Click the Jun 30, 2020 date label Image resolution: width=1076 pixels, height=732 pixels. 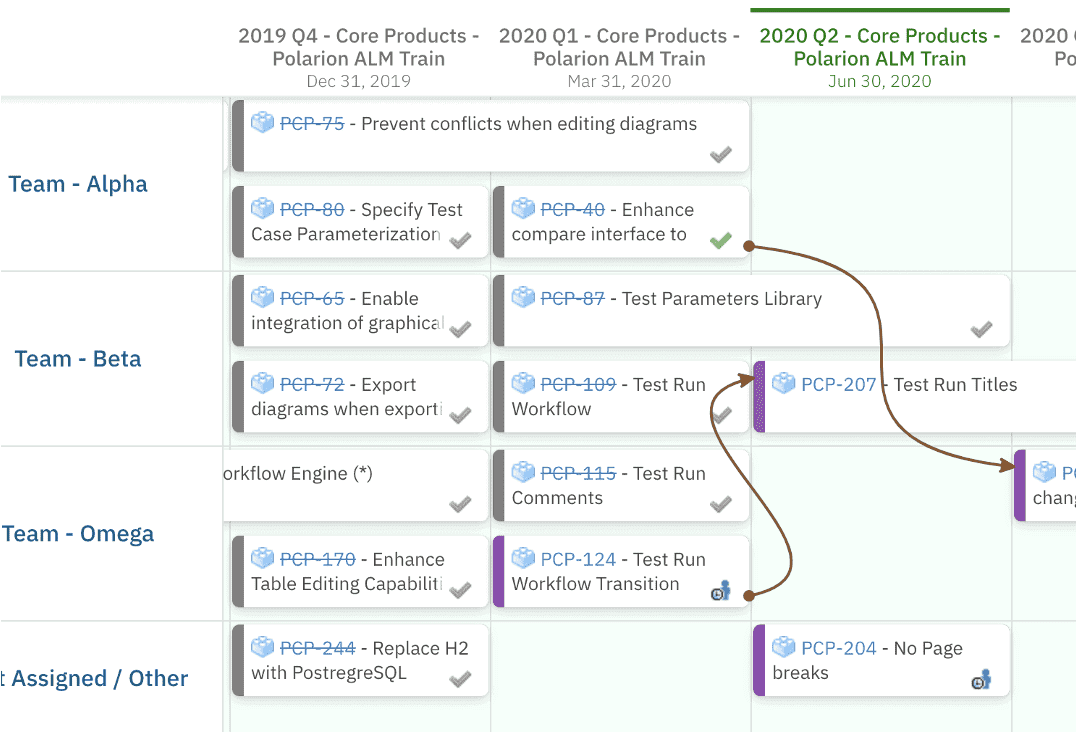880,81
